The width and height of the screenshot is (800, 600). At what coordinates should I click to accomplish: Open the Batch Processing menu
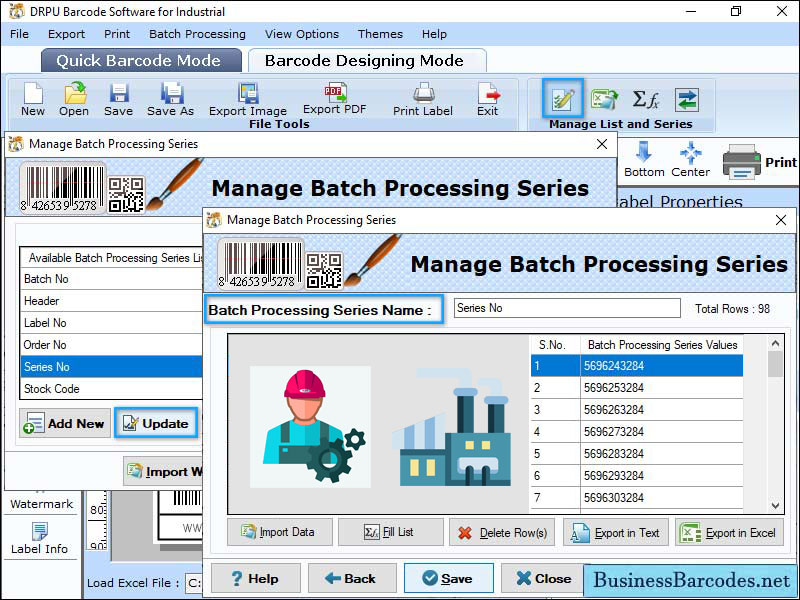(197, 34)
